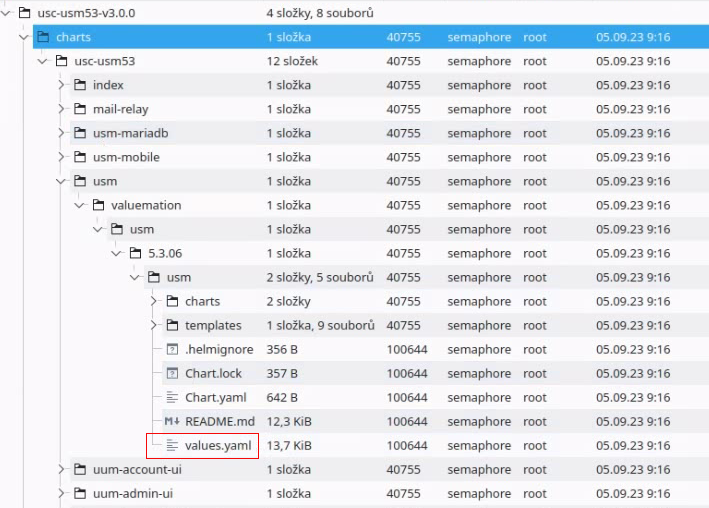
Task: Expand the uum-account-ui folder
Action: pos(61,470)
